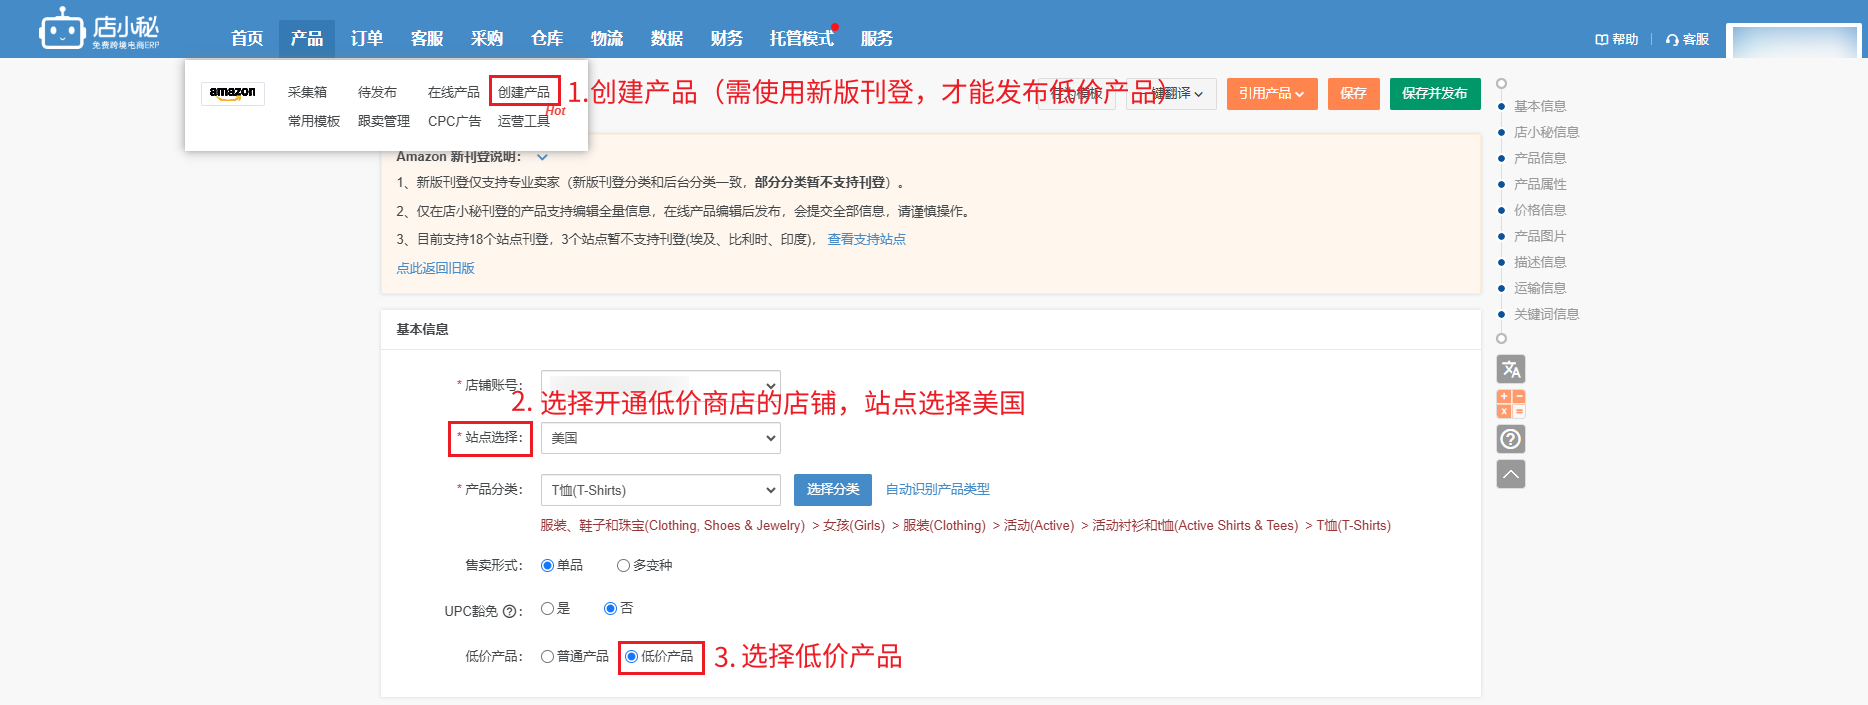Jump to 产品信息 in the section index
Image resolution: width=1868 pixels, height=705 pixels.
coord(1540,158)
